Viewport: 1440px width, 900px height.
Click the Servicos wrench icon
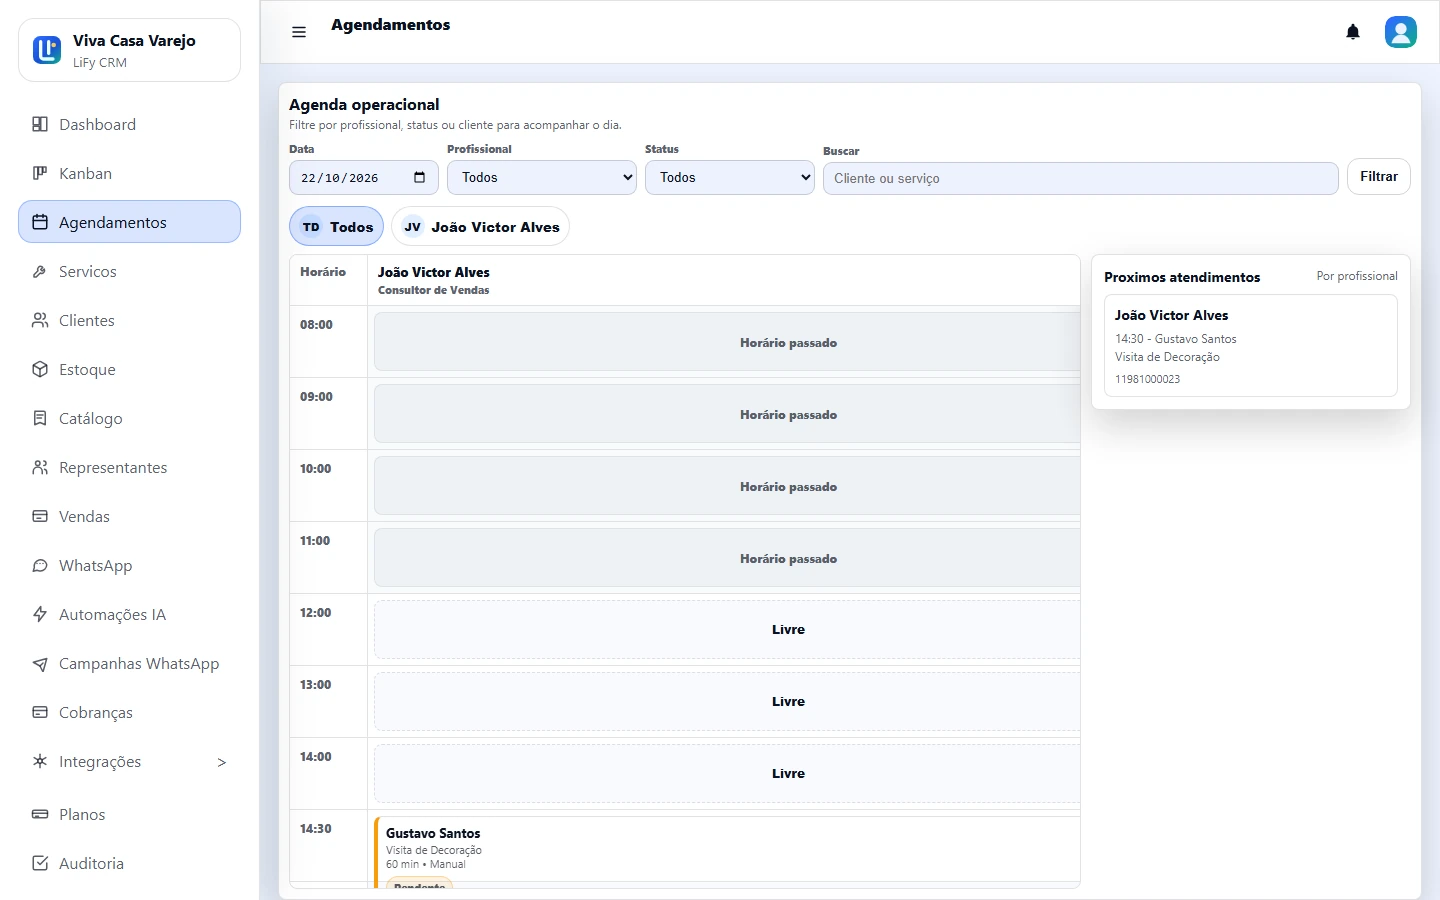(x=40, y=272)
